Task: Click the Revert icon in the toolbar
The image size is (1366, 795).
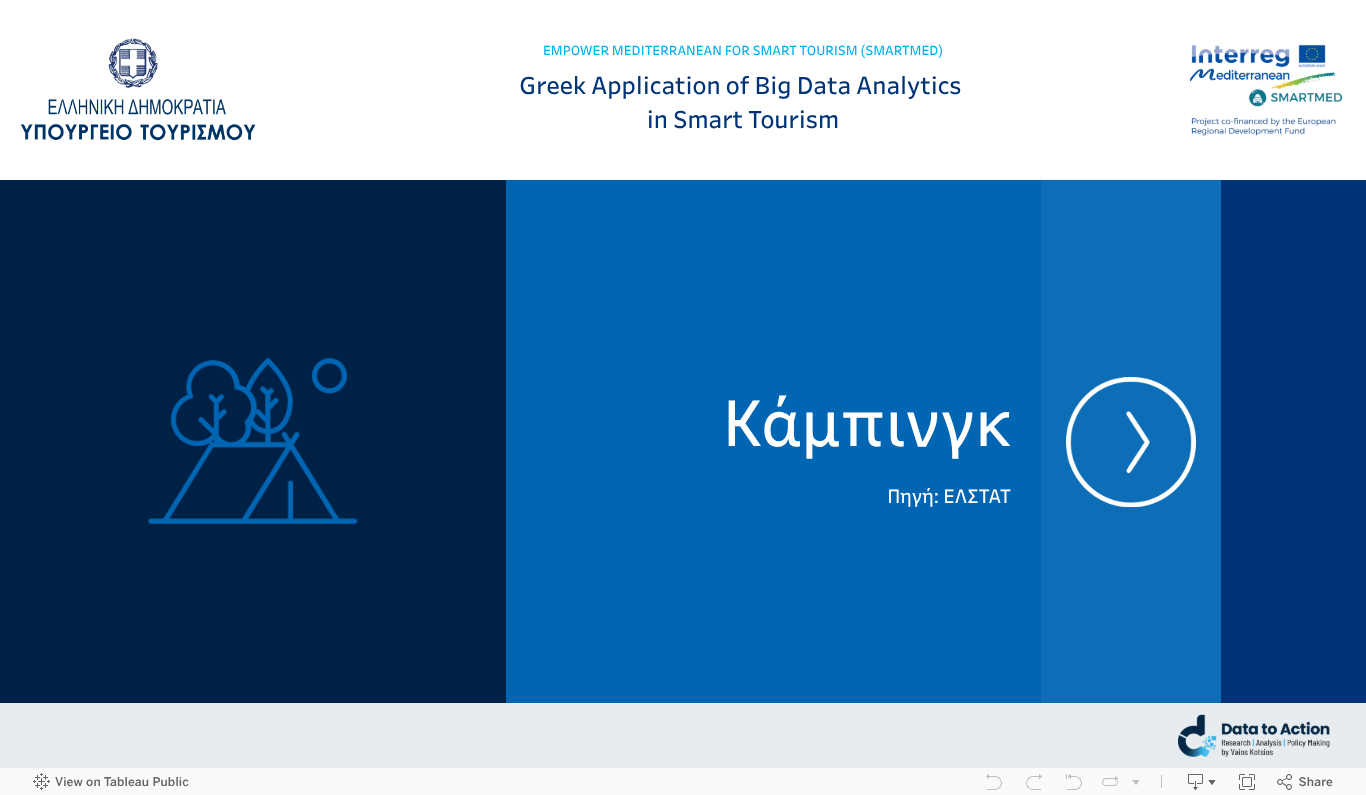Action: [1073, 782]
